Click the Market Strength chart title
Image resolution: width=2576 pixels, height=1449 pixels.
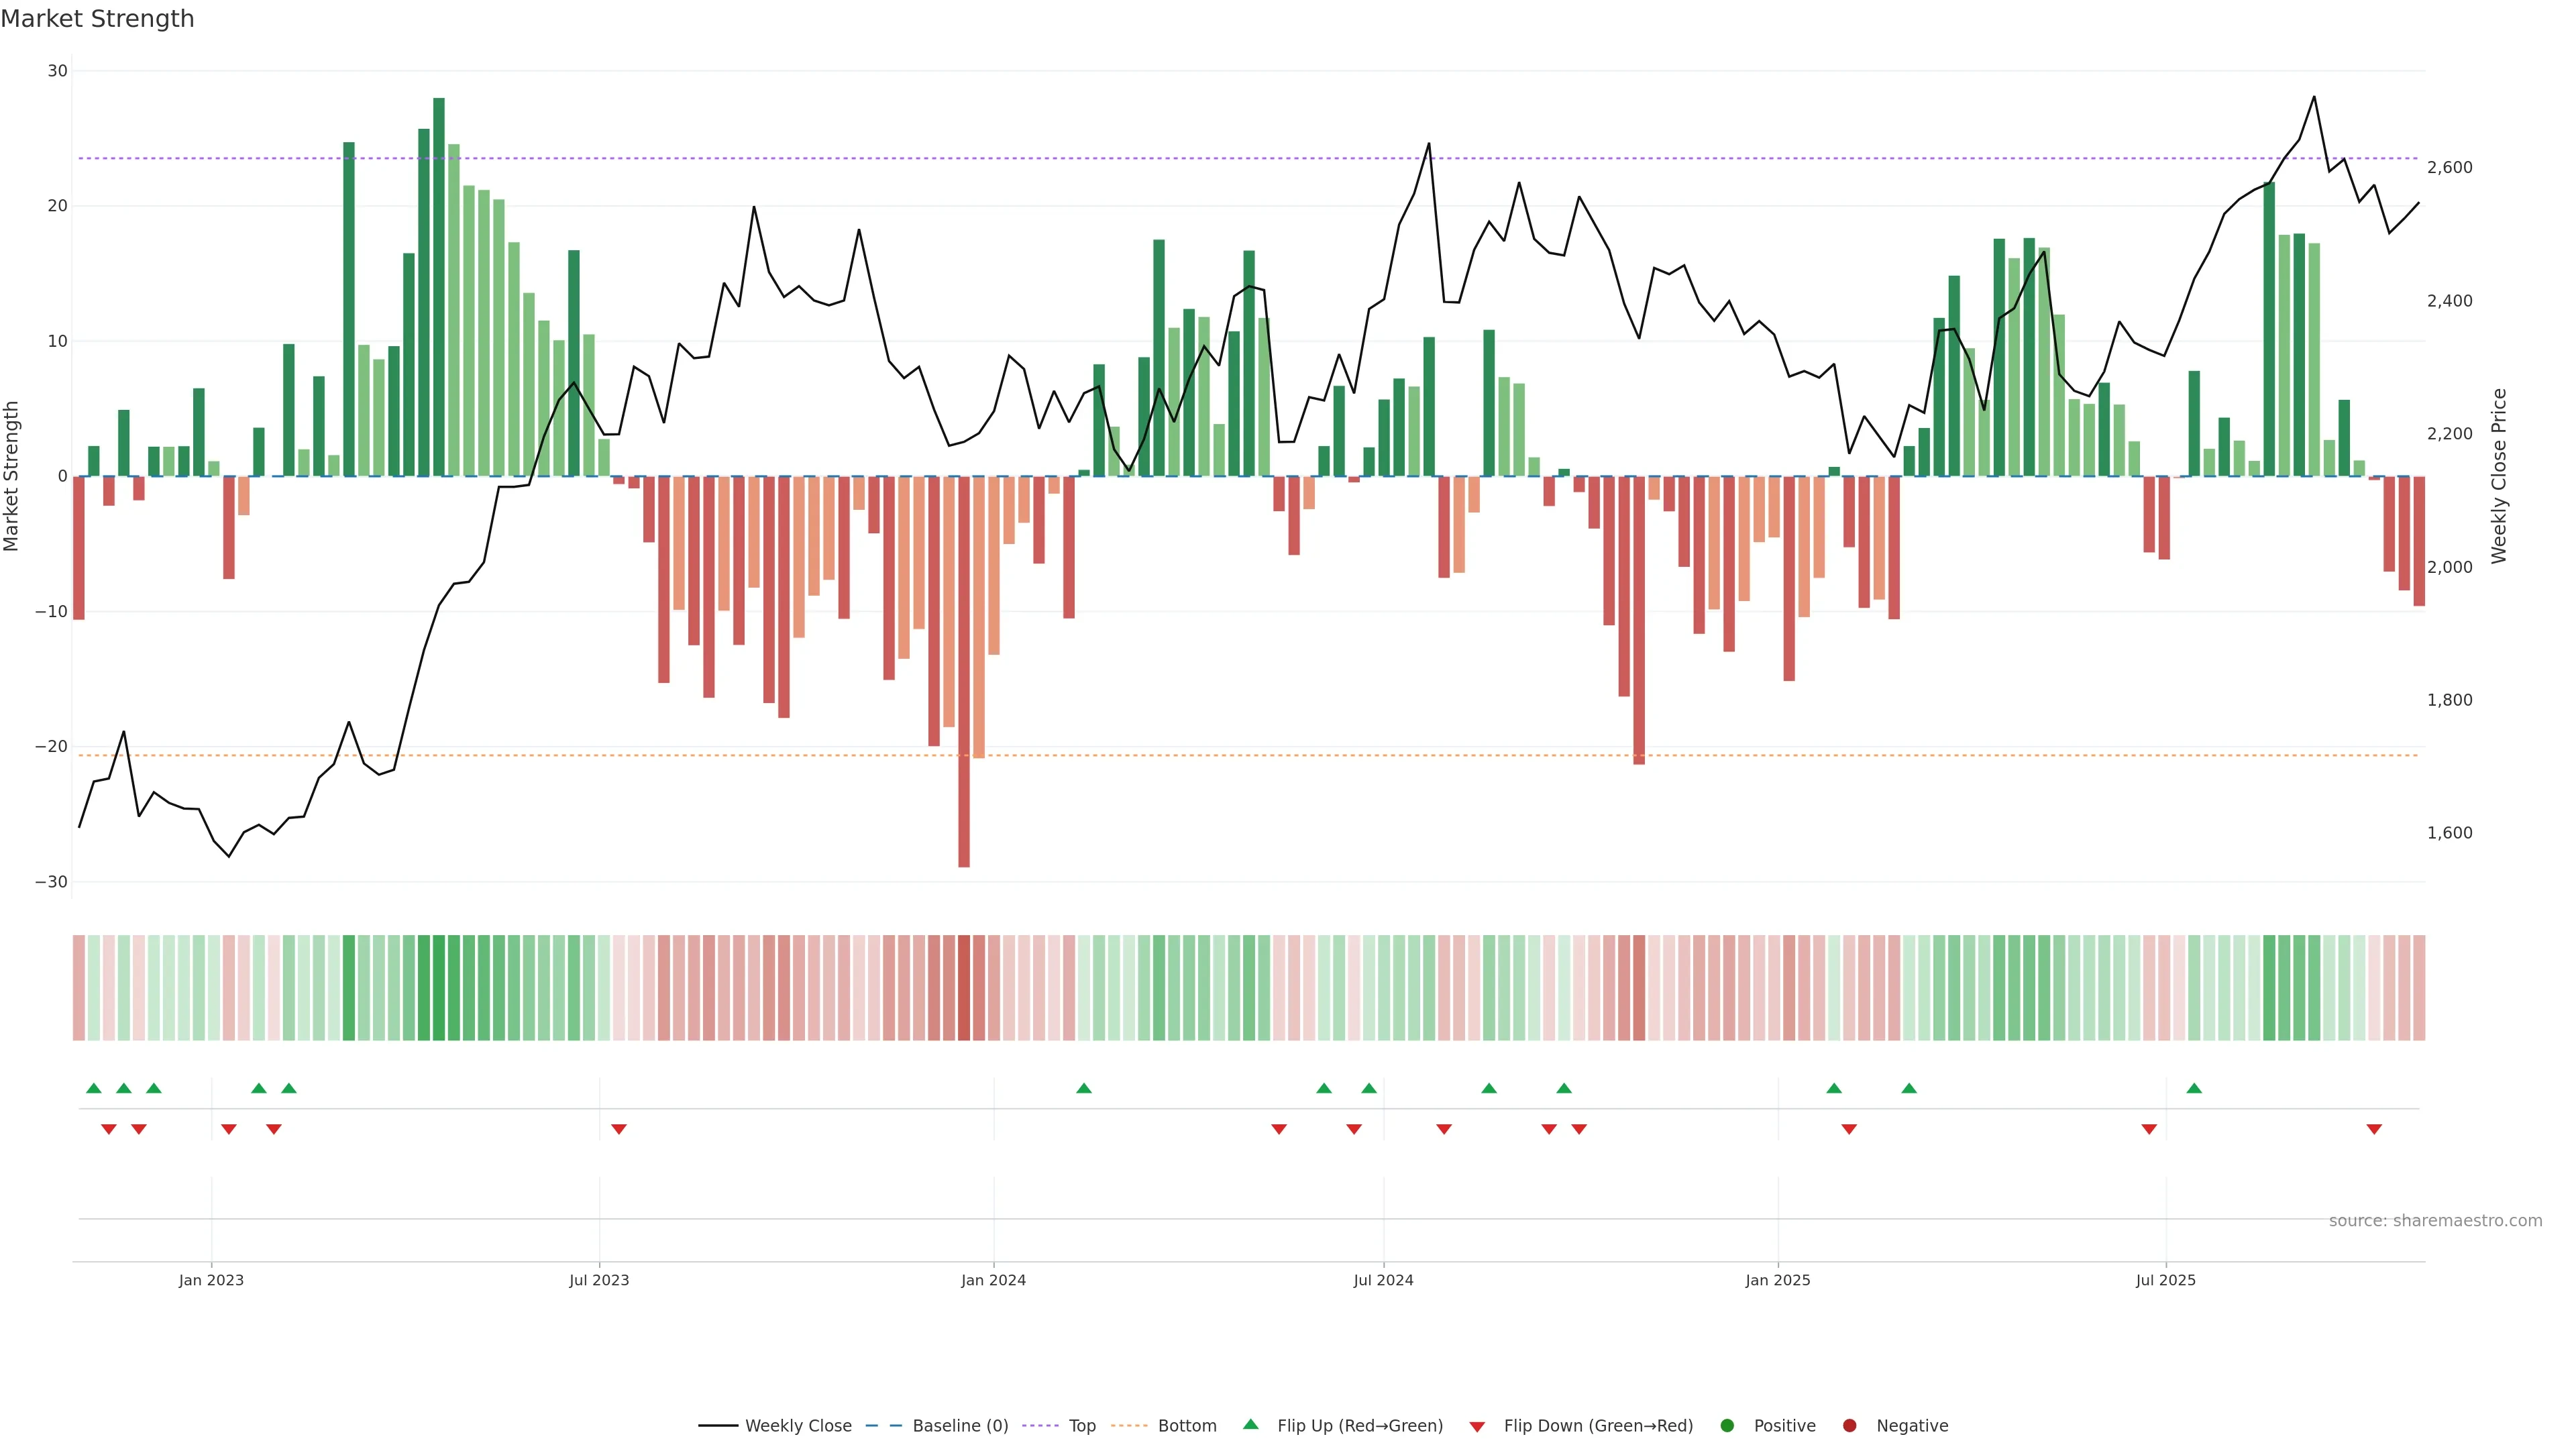[98, 19]
